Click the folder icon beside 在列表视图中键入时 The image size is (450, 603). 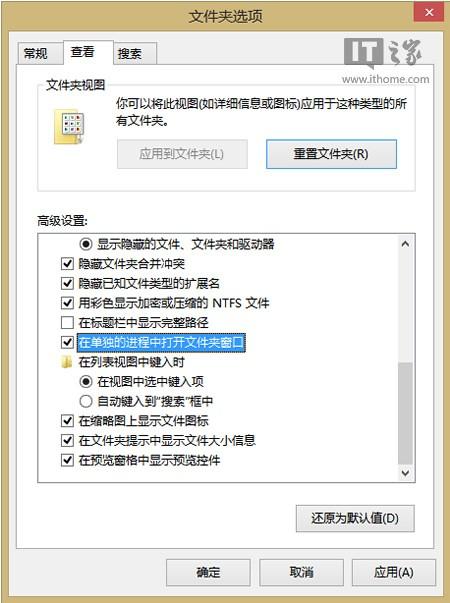(67, 362)
